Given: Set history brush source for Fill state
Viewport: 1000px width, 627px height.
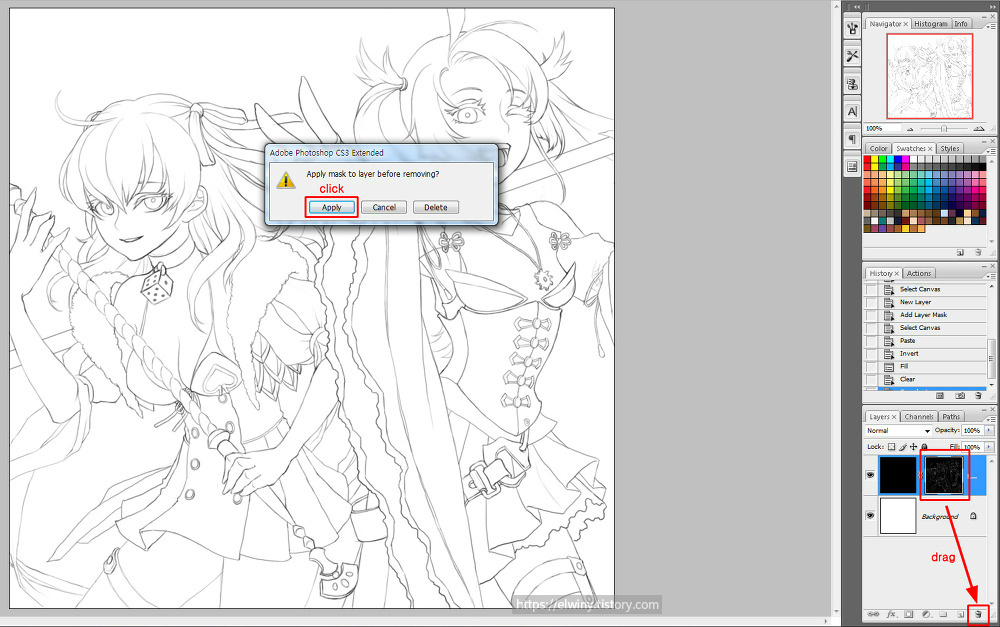Looking at the screenshot, I should click(871, 366).
